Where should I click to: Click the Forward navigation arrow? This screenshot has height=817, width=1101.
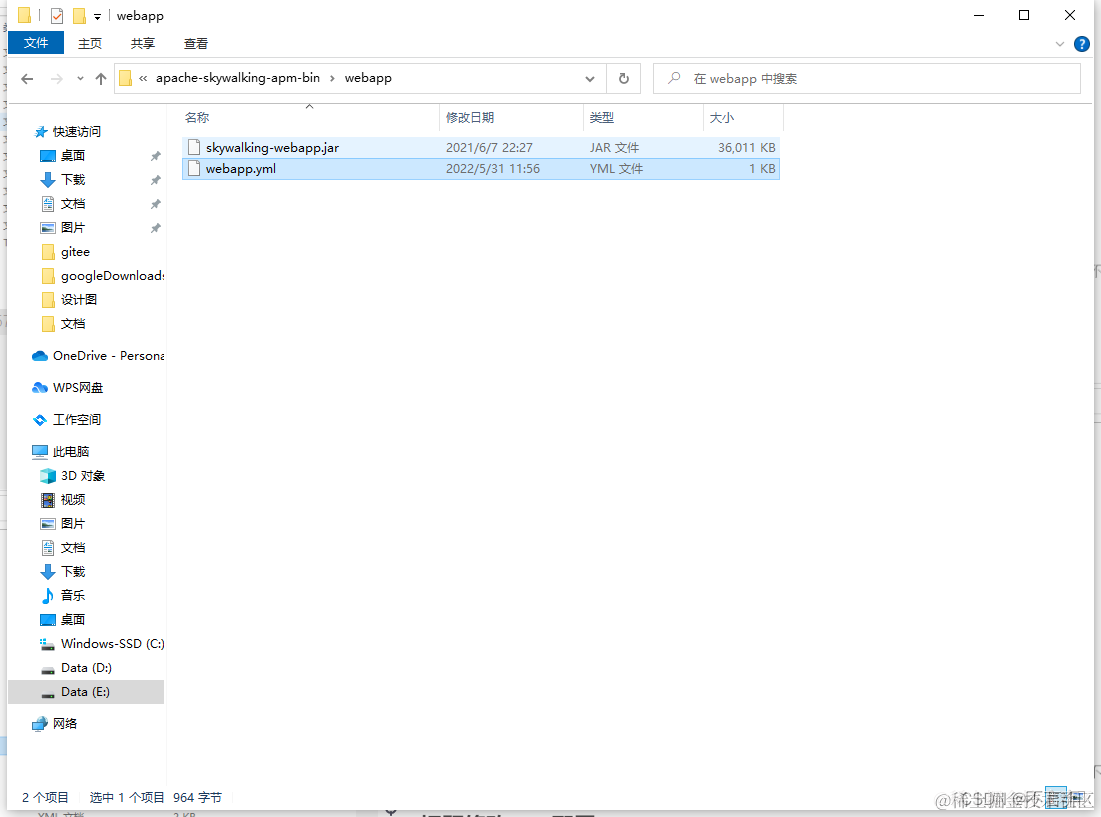point(57,79)
